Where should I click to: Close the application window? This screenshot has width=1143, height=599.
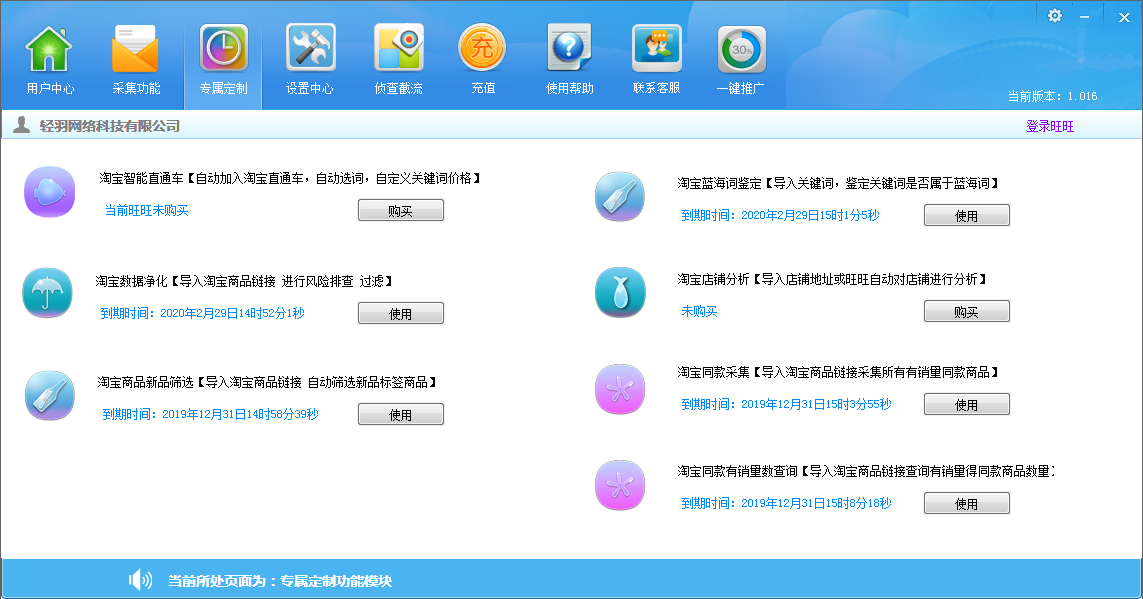tap(1124, 17)
